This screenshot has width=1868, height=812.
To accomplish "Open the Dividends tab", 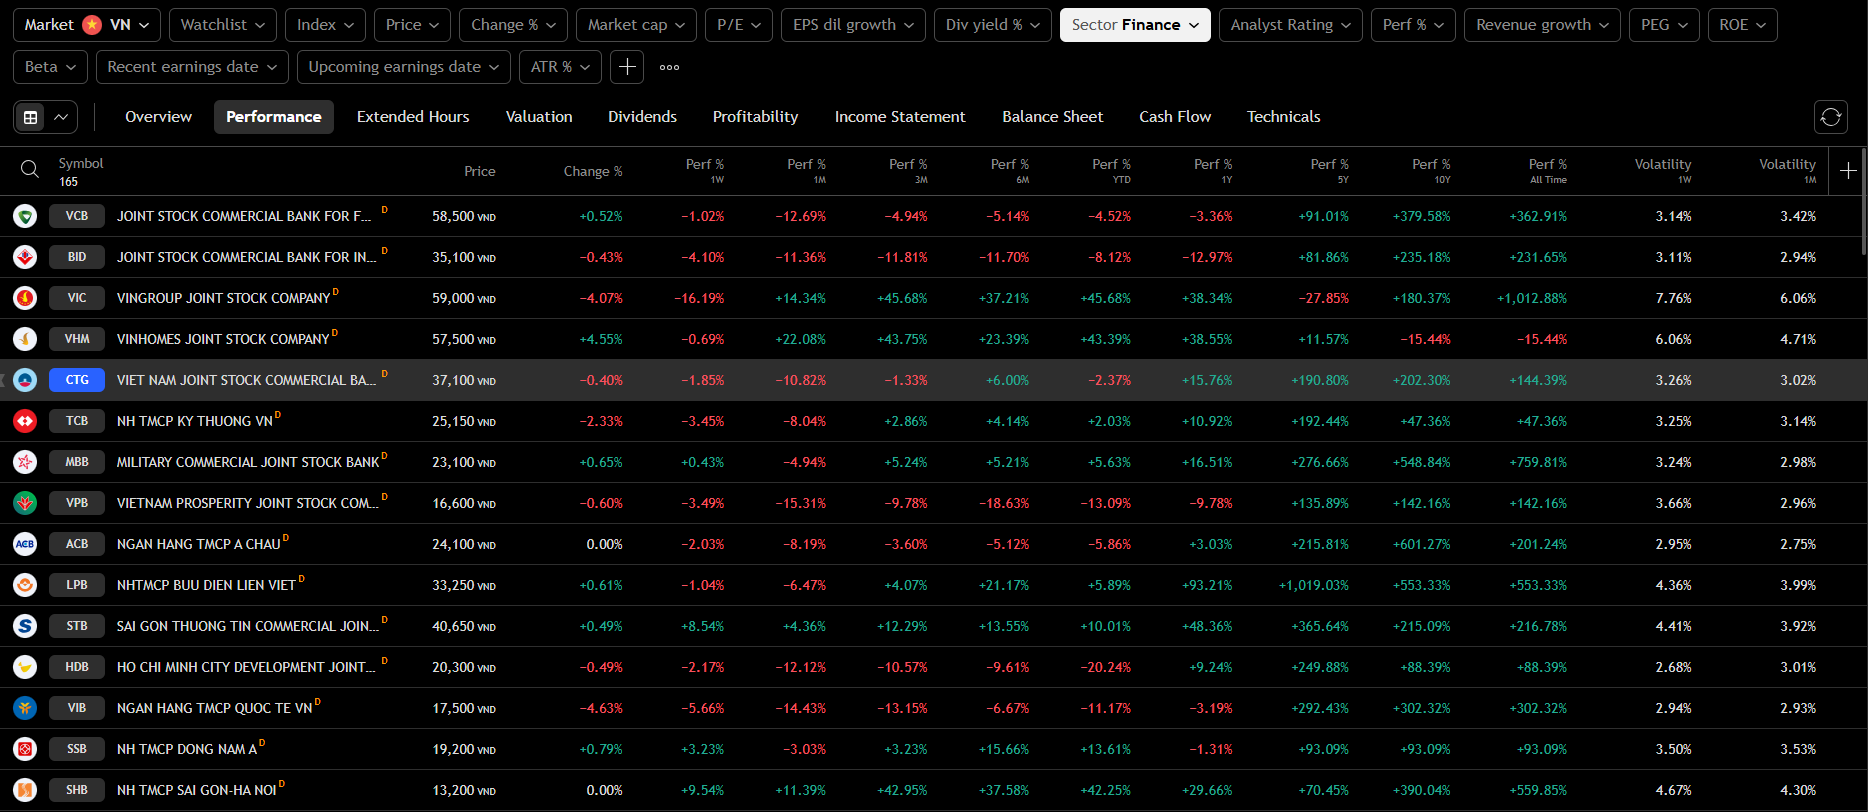I will coord(642,117).
